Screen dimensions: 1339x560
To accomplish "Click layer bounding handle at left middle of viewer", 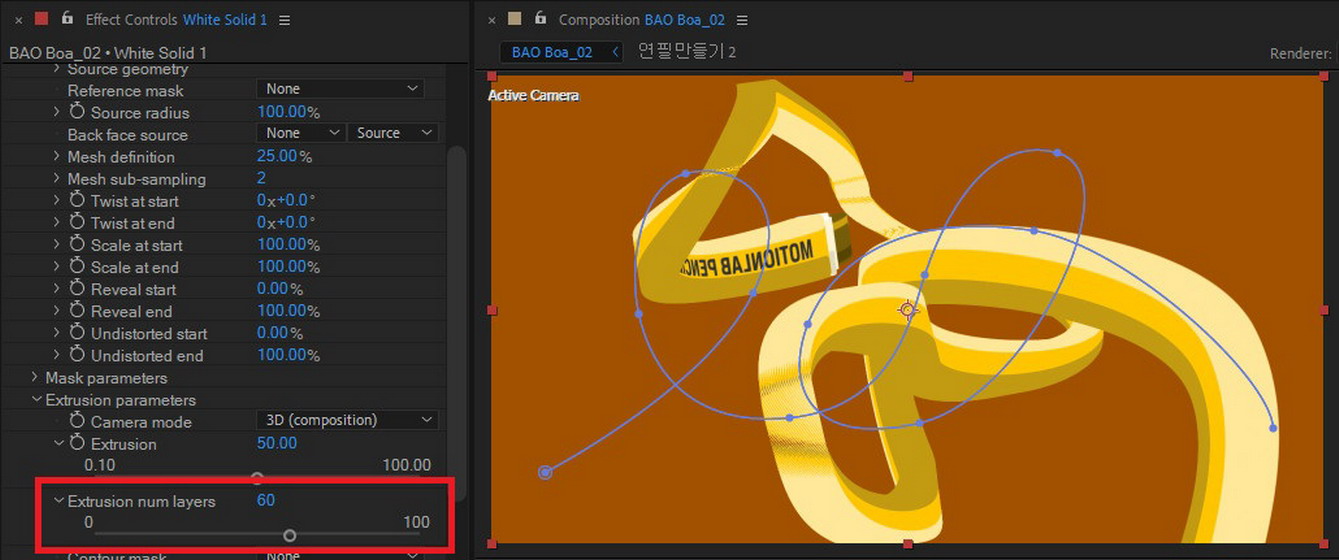I will (491, 311).
